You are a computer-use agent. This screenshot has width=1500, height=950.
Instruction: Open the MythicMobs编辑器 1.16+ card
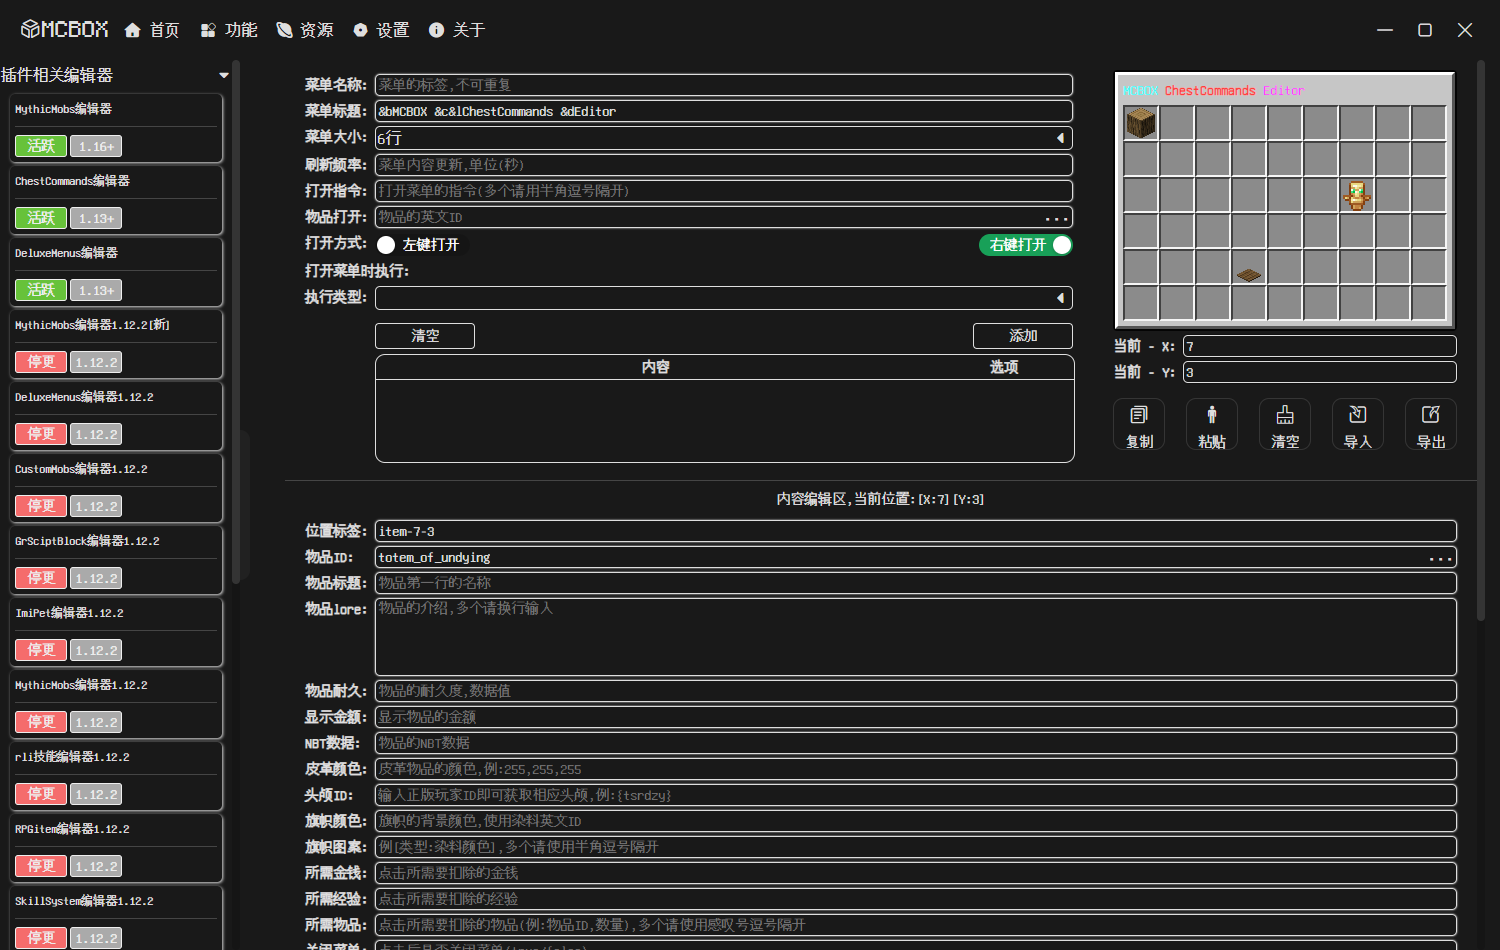116,128
